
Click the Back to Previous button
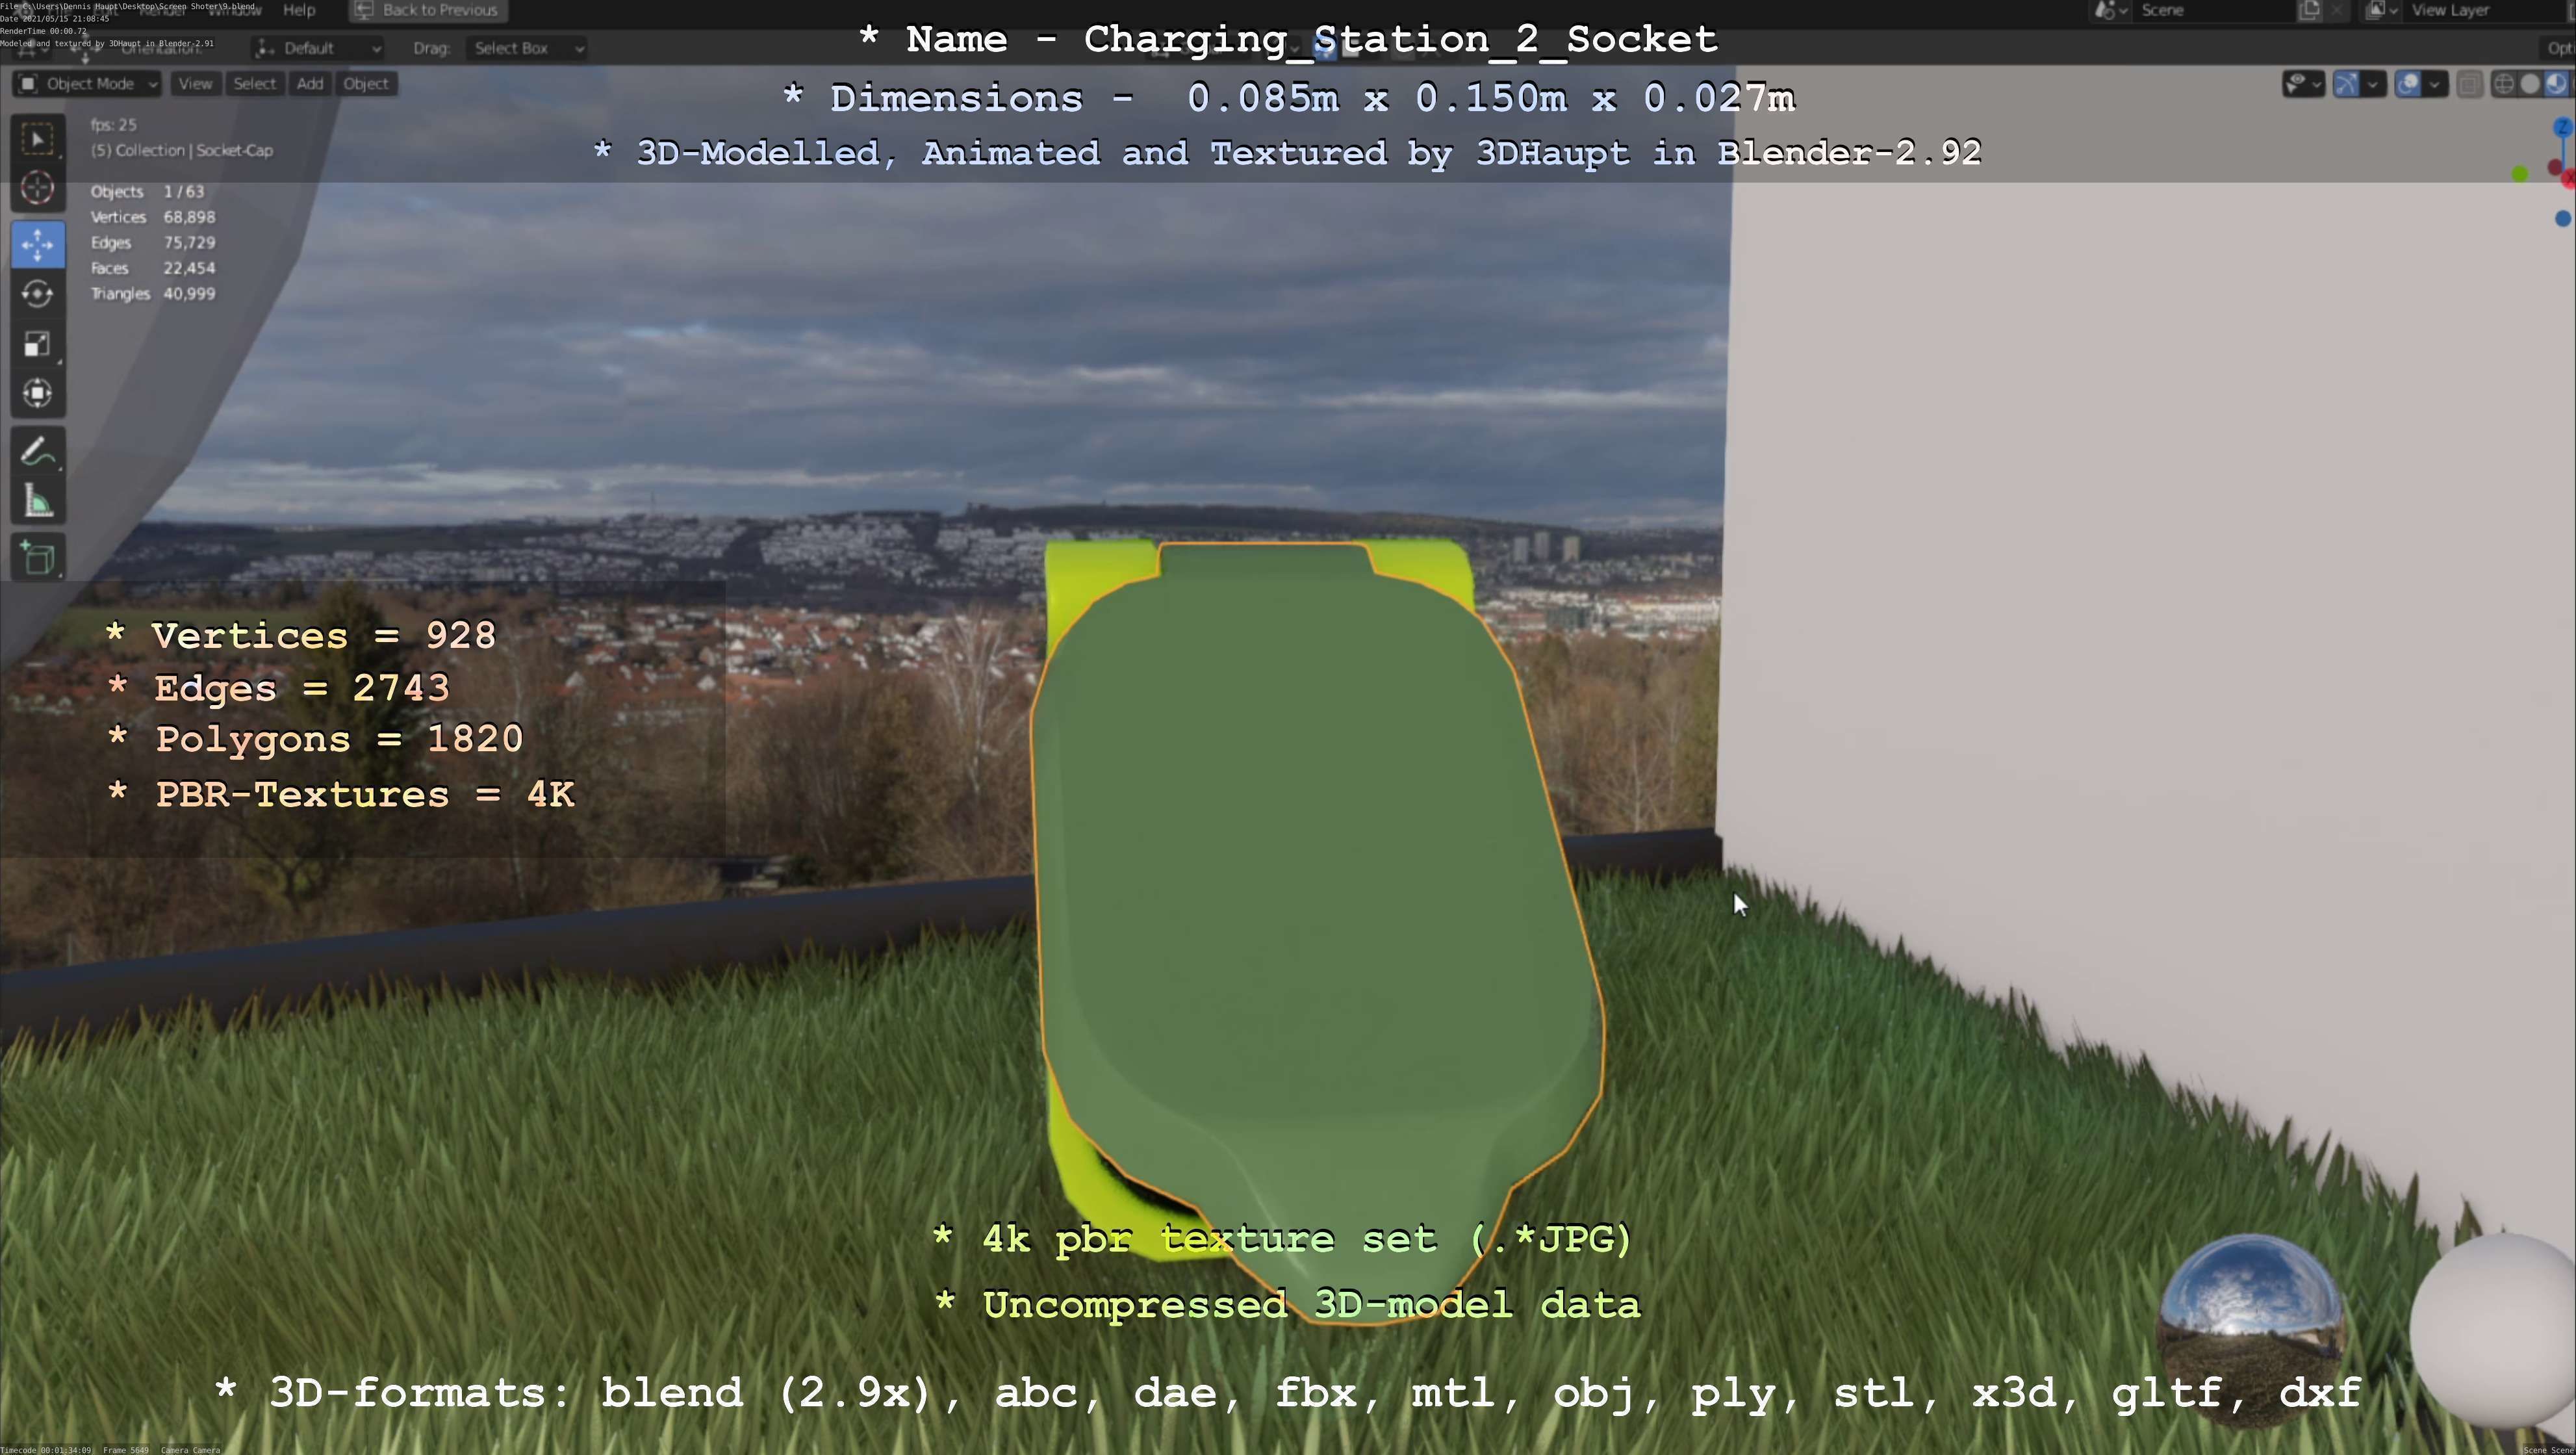pyautogui.click(x=428, y=10)
